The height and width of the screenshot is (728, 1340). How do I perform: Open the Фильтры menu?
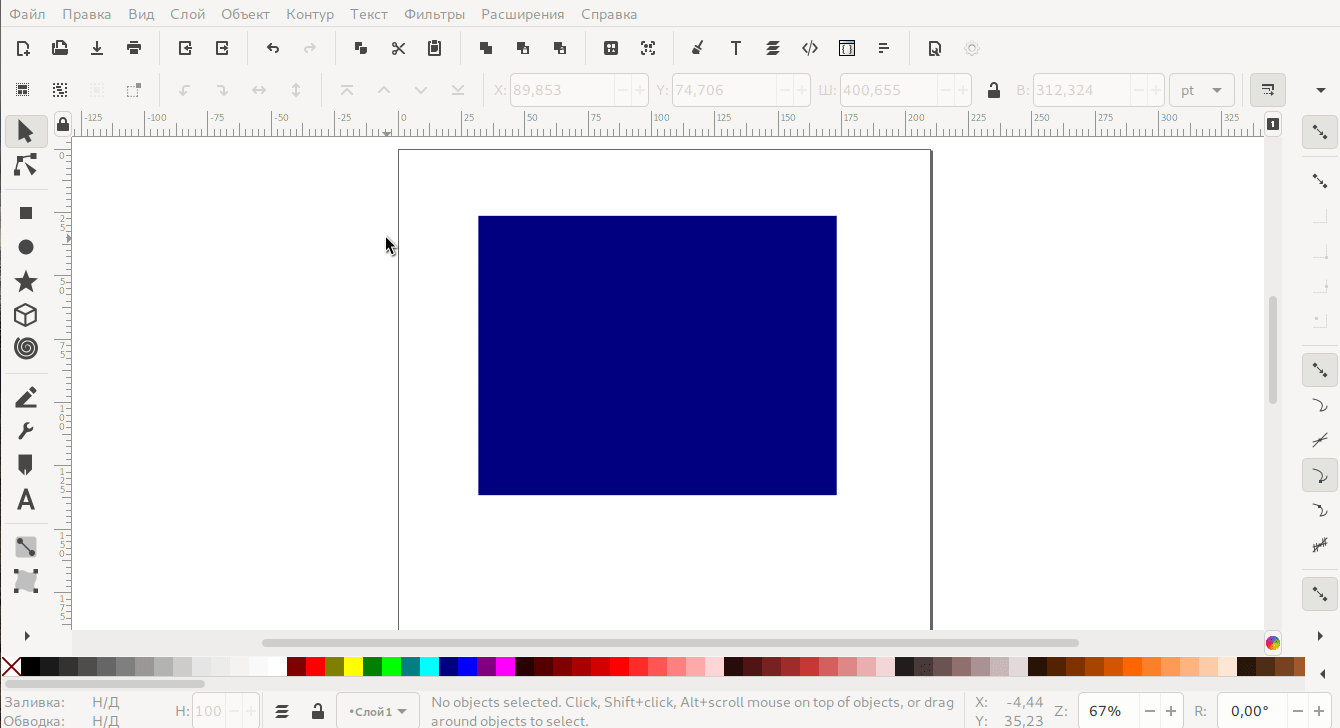[434, 14]
